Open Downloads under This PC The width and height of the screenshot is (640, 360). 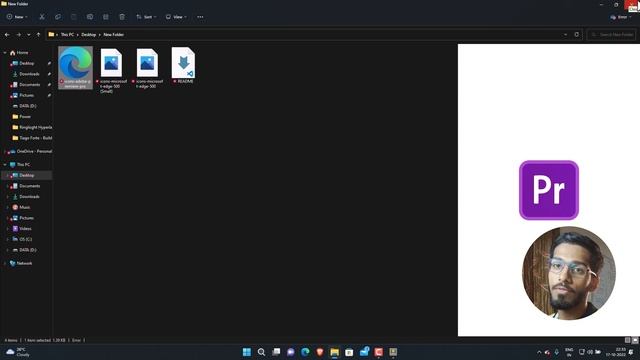[29, 196]
